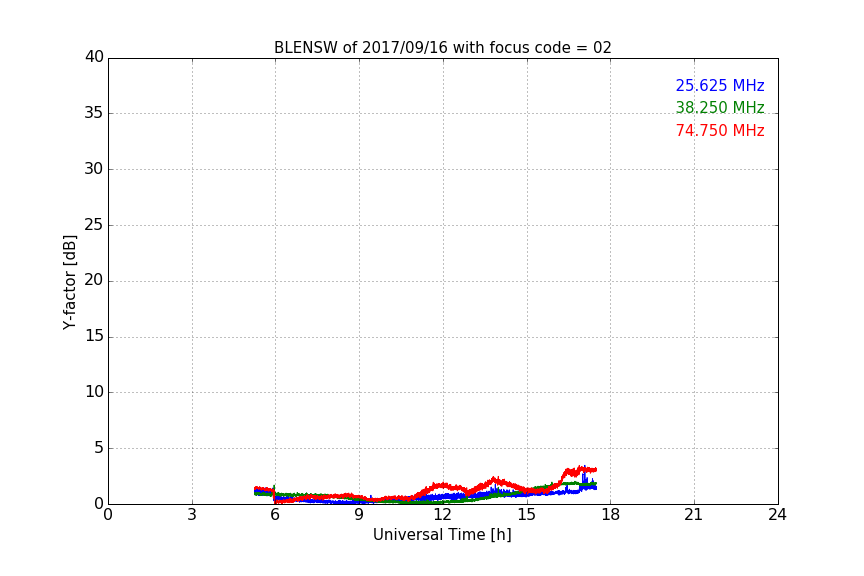Click the y-axis tick label 35
864x576 pixels.
coord(94,113)
